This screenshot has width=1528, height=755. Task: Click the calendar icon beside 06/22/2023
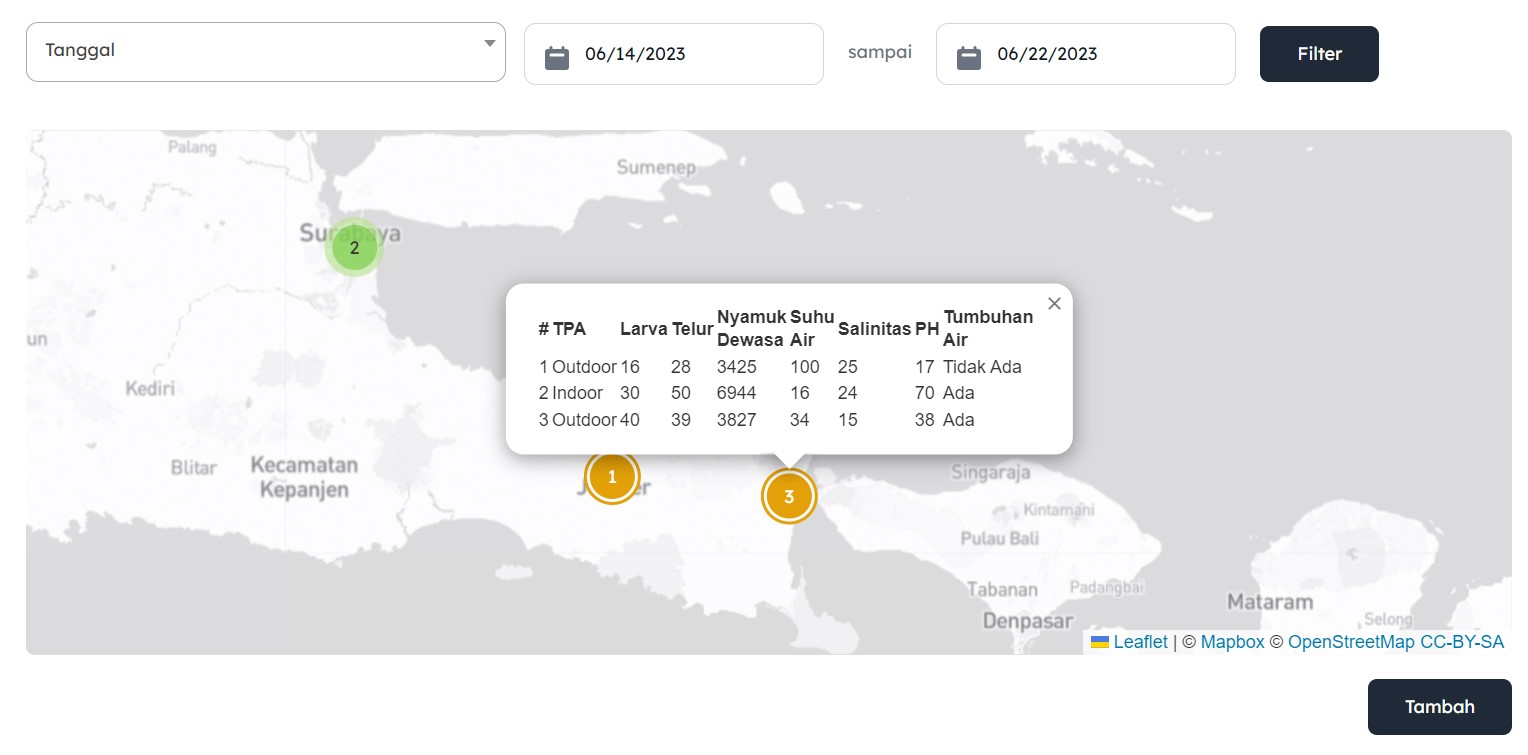click(x=969, y=58)
